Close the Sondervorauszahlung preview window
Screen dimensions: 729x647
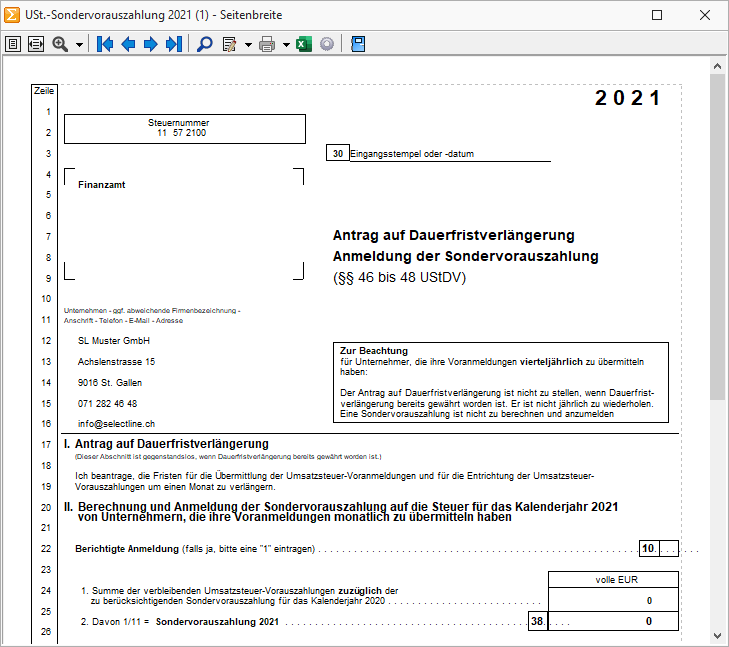coord(705,15)
